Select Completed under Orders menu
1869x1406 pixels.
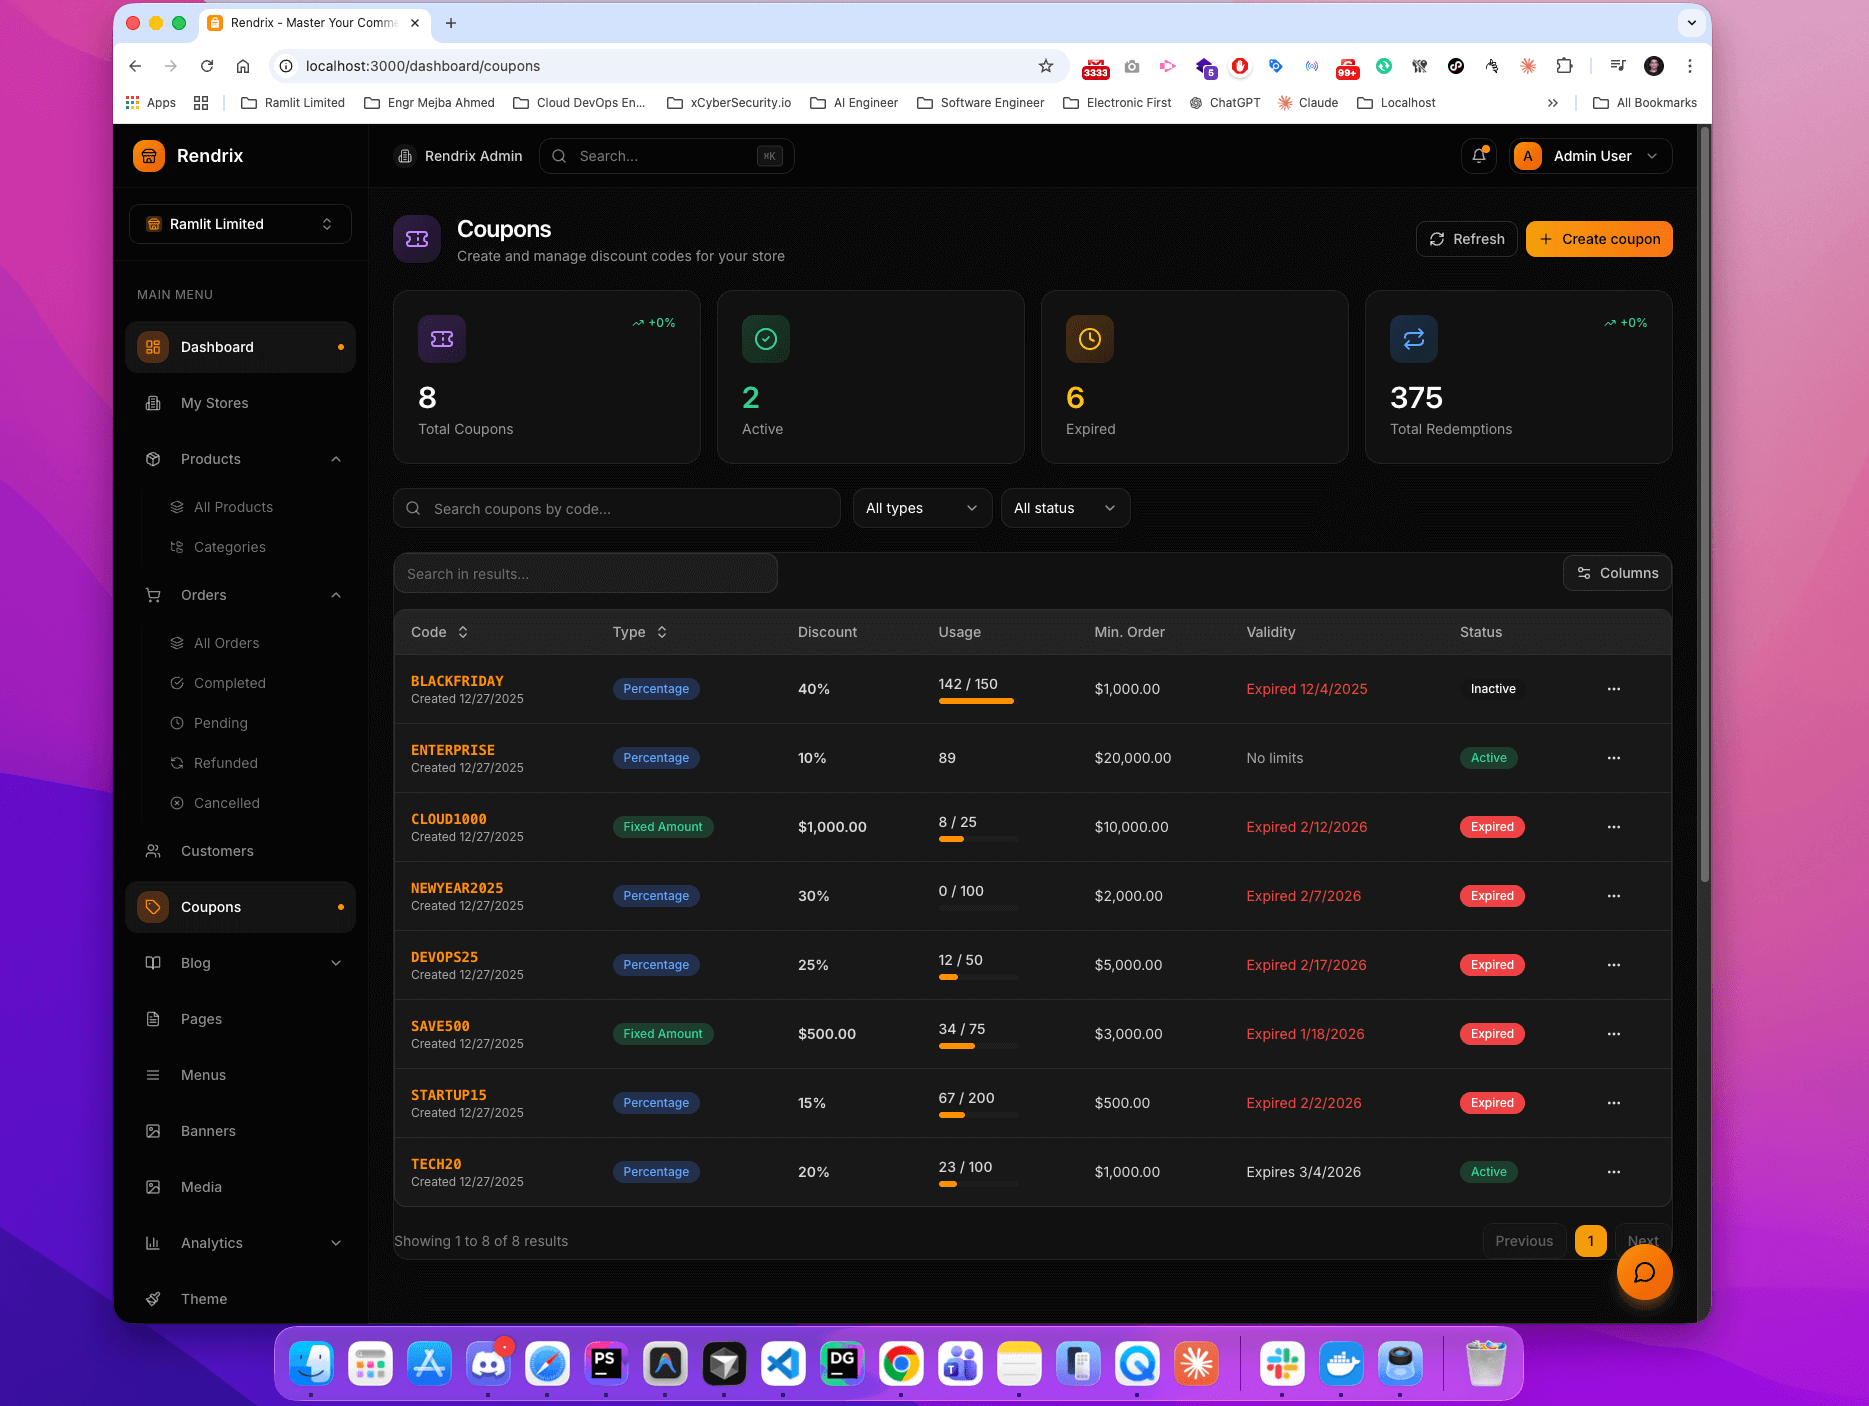[x=228, y=683]
